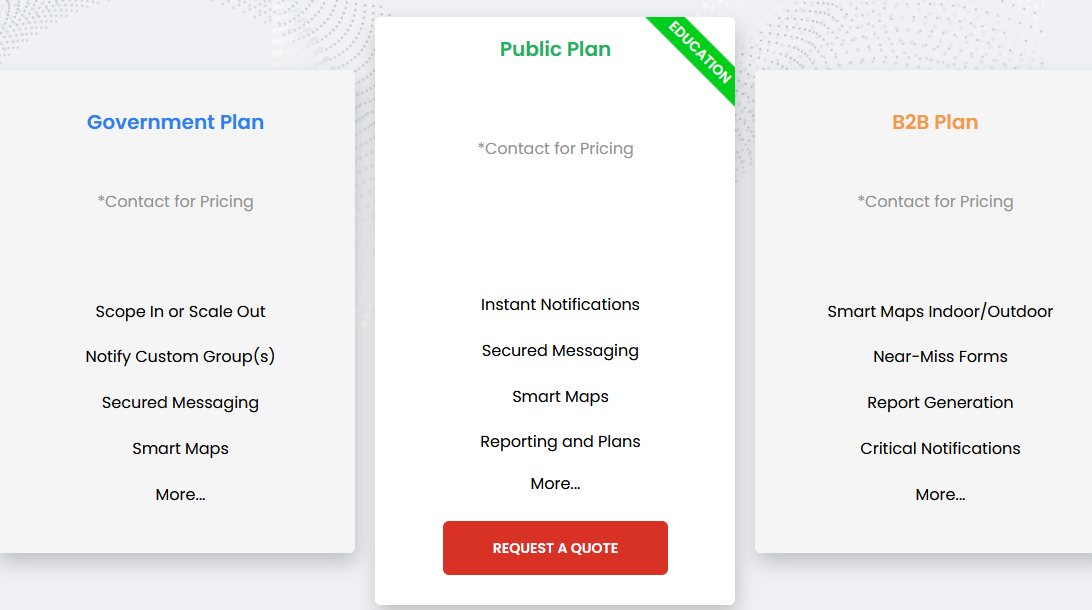The image size is (1092, 610).
Task: Open the Government Plan heading
Action: click(x=176, y=122)
